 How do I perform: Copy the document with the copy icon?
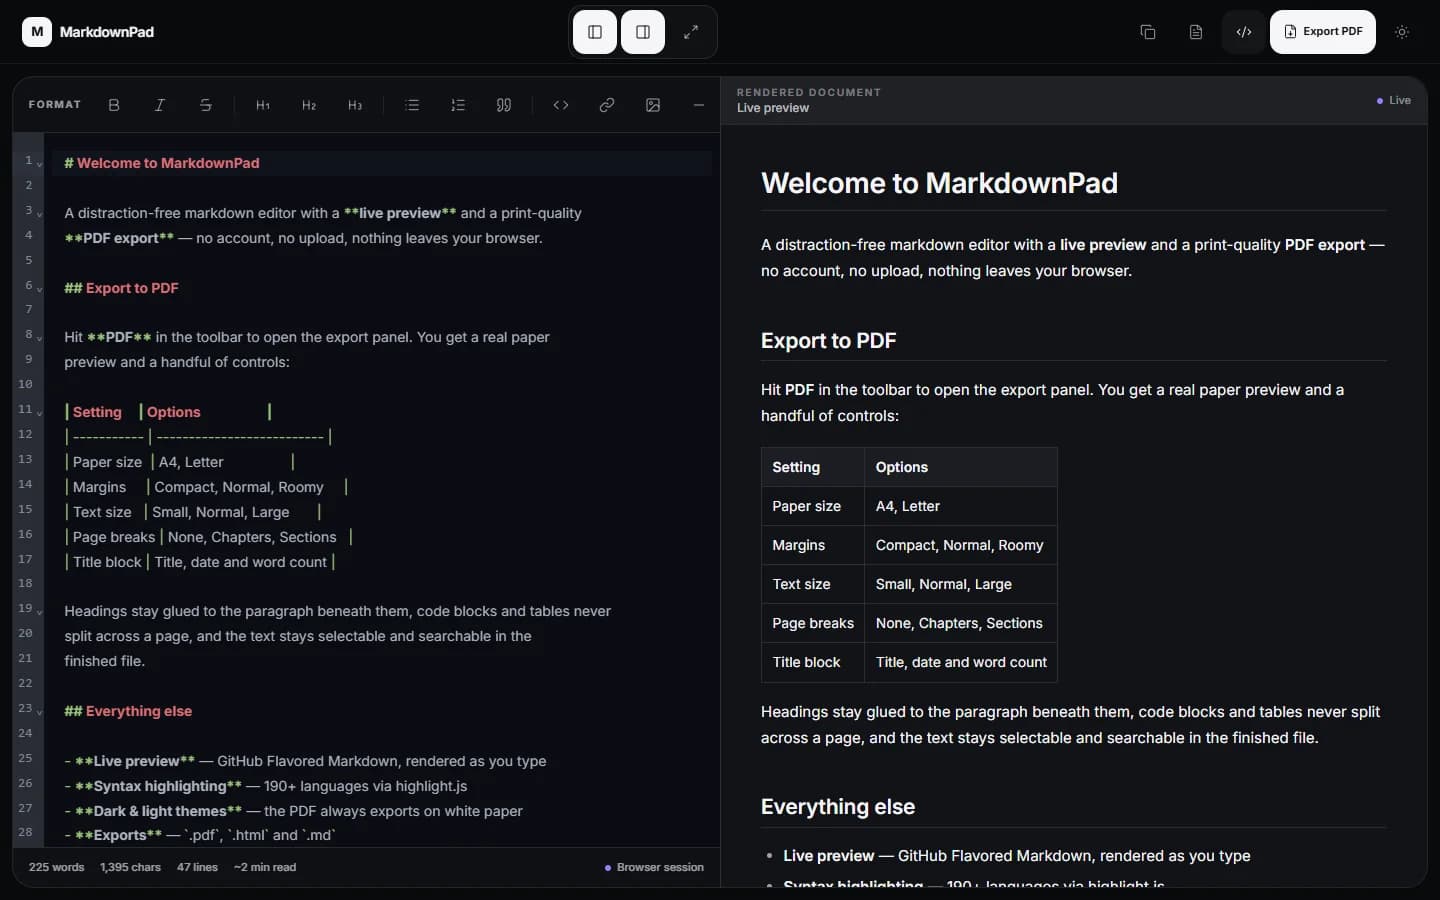[x=1148, y=32]
